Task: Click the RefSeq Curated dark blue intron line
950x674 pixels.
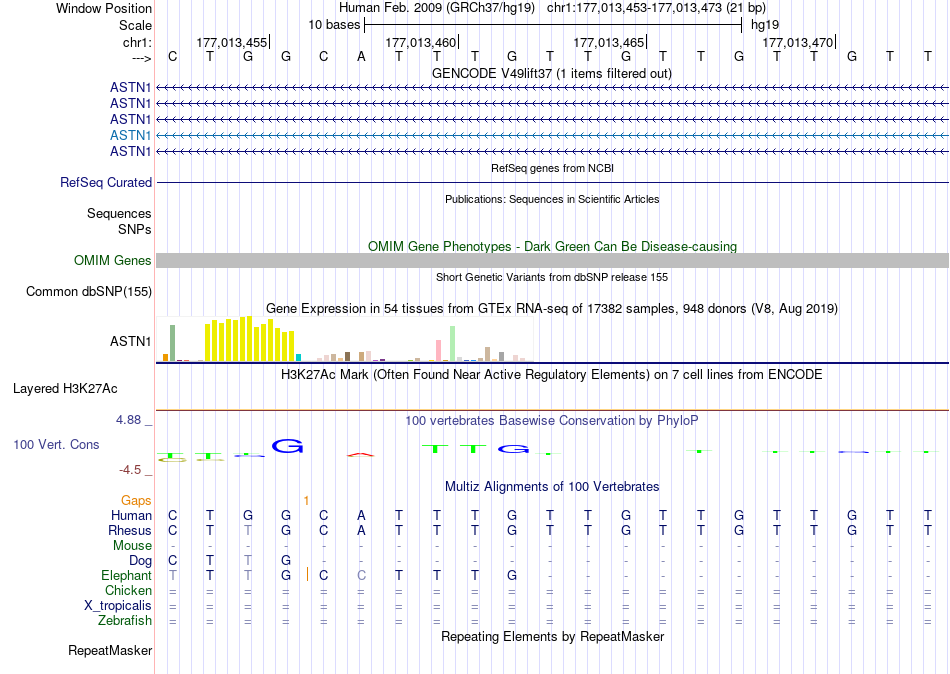Action: coord(552,182)
